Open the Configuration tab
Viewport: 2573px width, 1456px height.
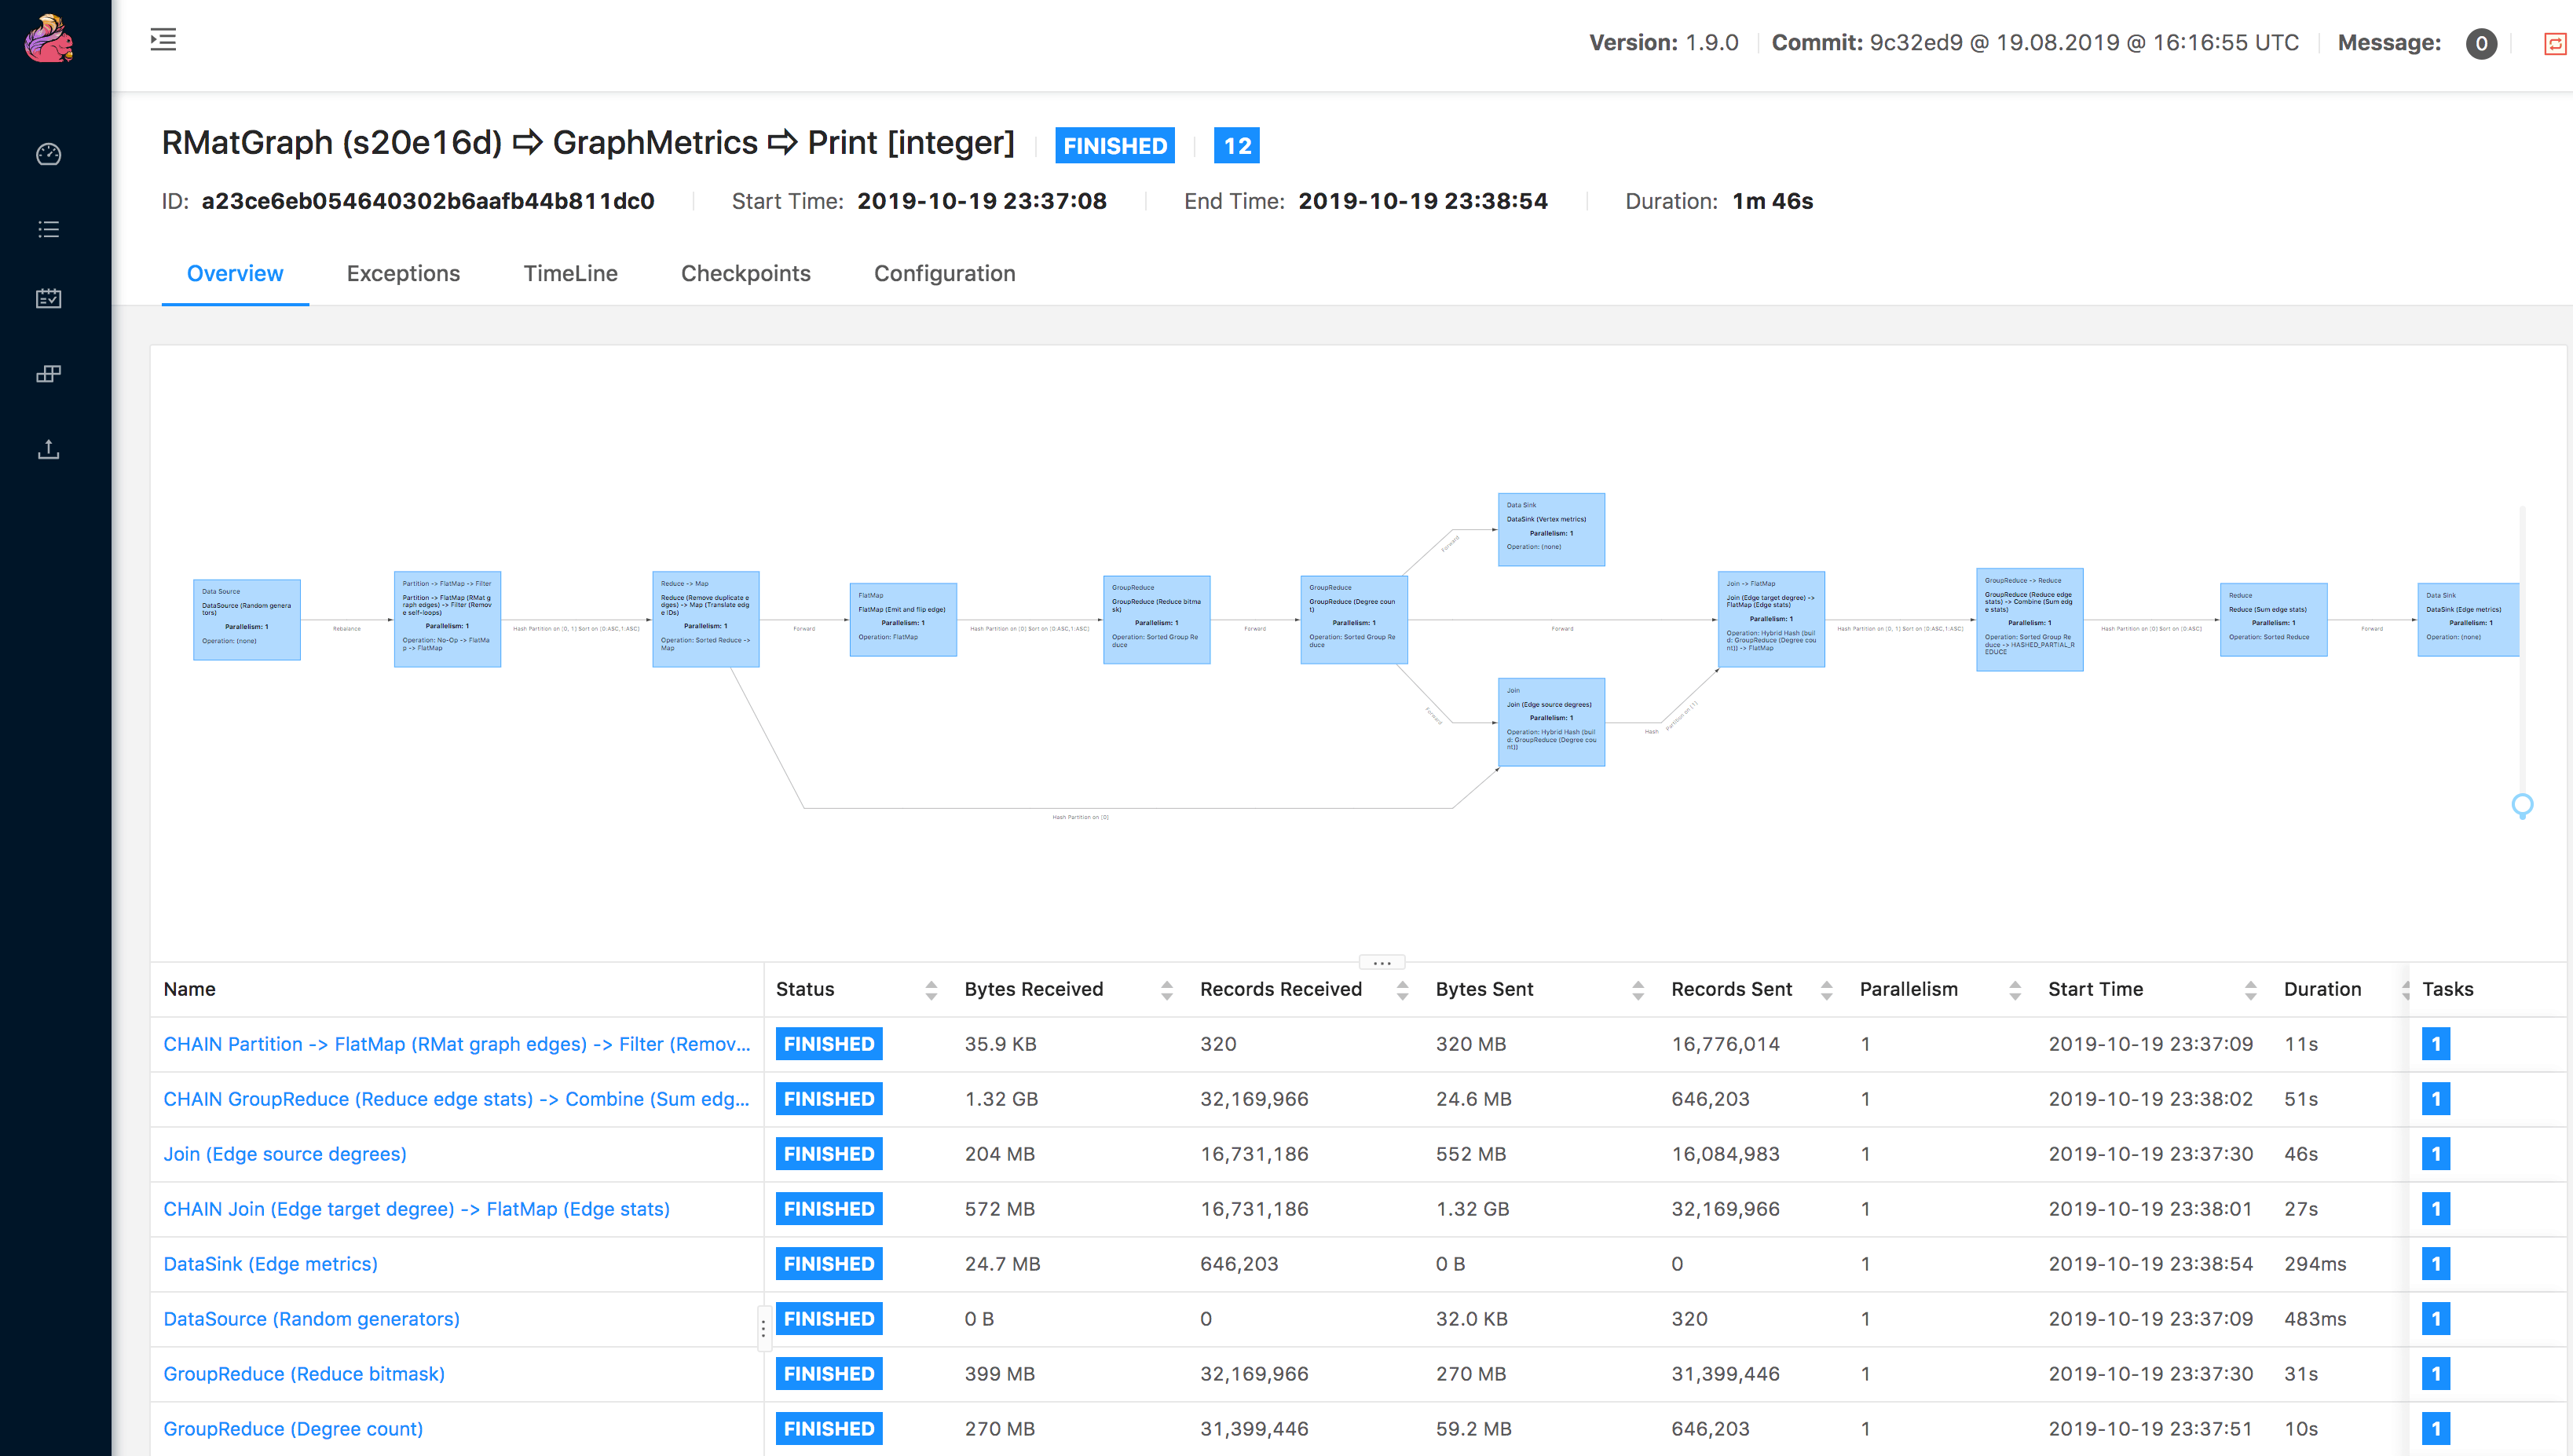click(x=944, y=273)
